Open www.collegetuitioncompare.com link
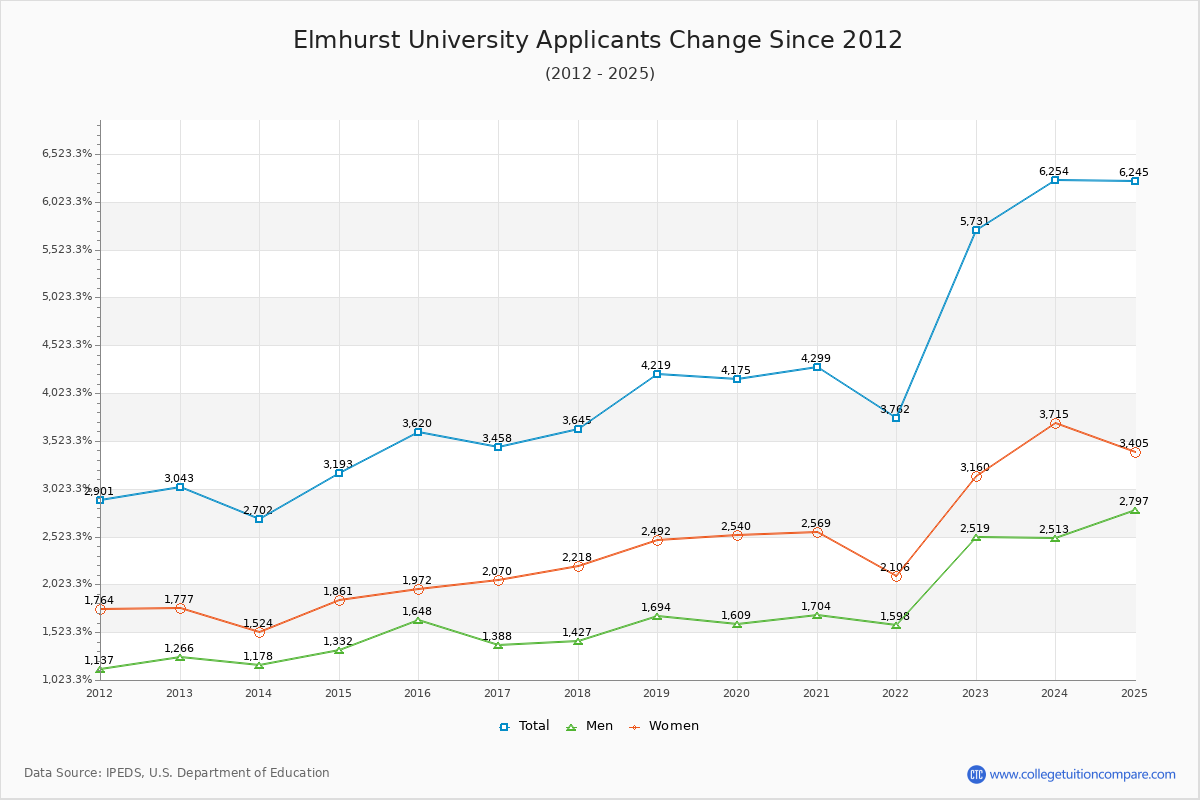The height and width of the screenshot is (800, 1200). coord(1082,774)
